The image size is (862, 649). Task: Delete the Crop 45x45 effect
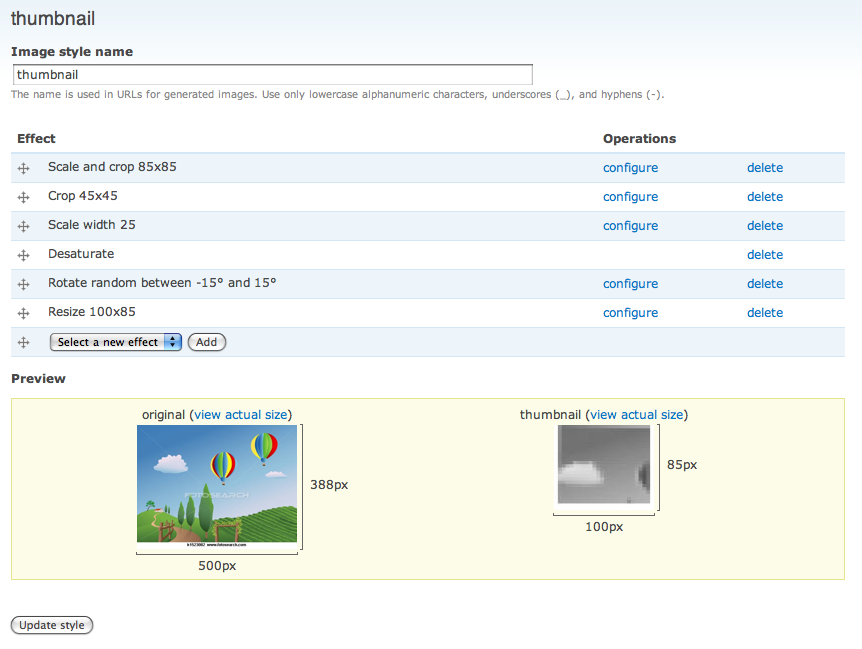tap(765, 196)
